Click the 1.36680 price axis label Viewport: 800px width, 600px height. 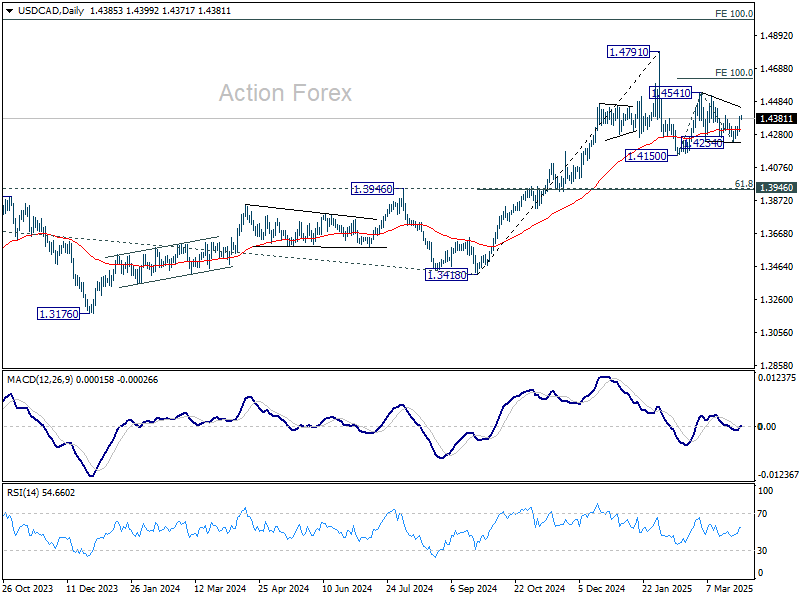click(x=776, y=233)
